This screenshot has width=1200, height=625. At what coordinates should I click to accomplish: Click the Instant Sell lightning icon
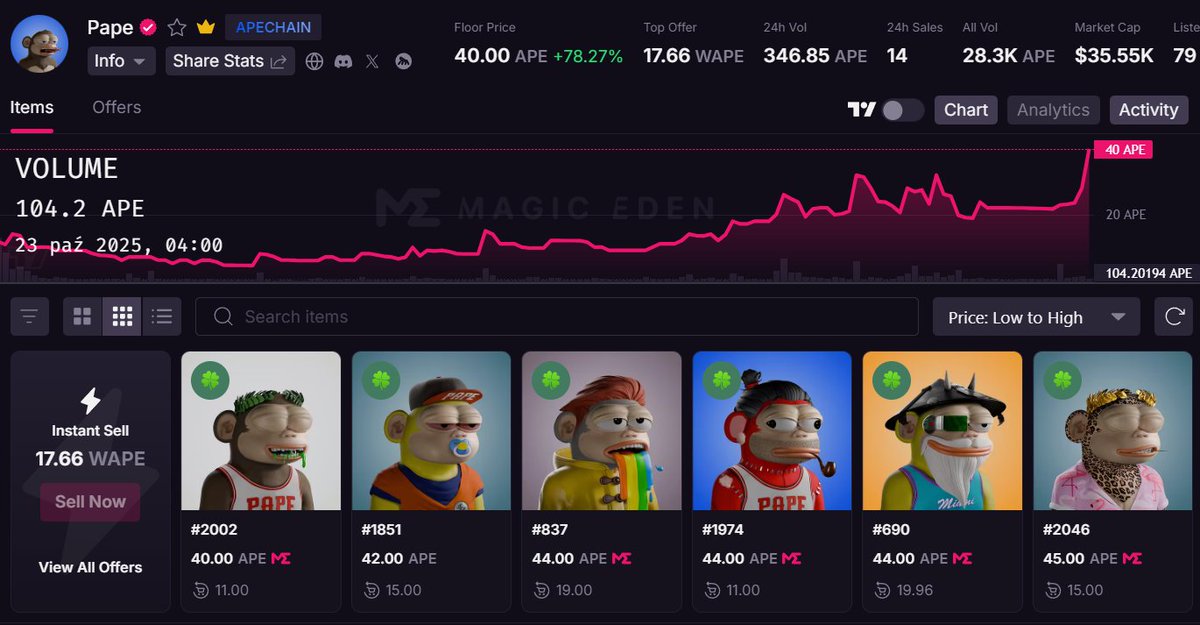pyautogui.click(x=90, y=401)
